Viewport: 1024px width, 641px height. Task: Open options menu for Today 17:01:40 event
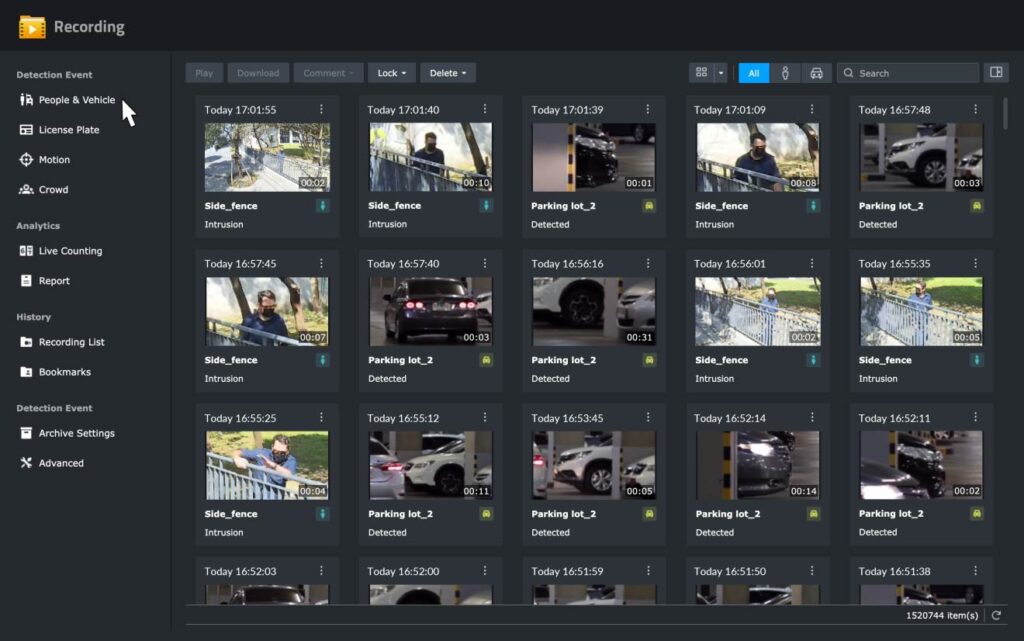tap(485, 109)
